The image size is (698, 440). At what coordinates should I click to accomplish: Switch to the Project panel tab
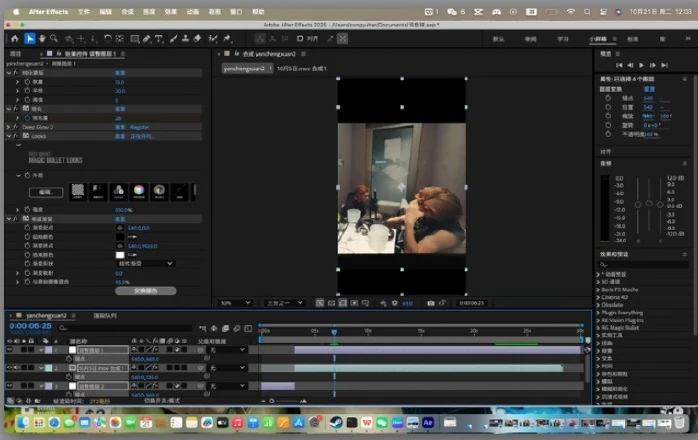[16, 53]
